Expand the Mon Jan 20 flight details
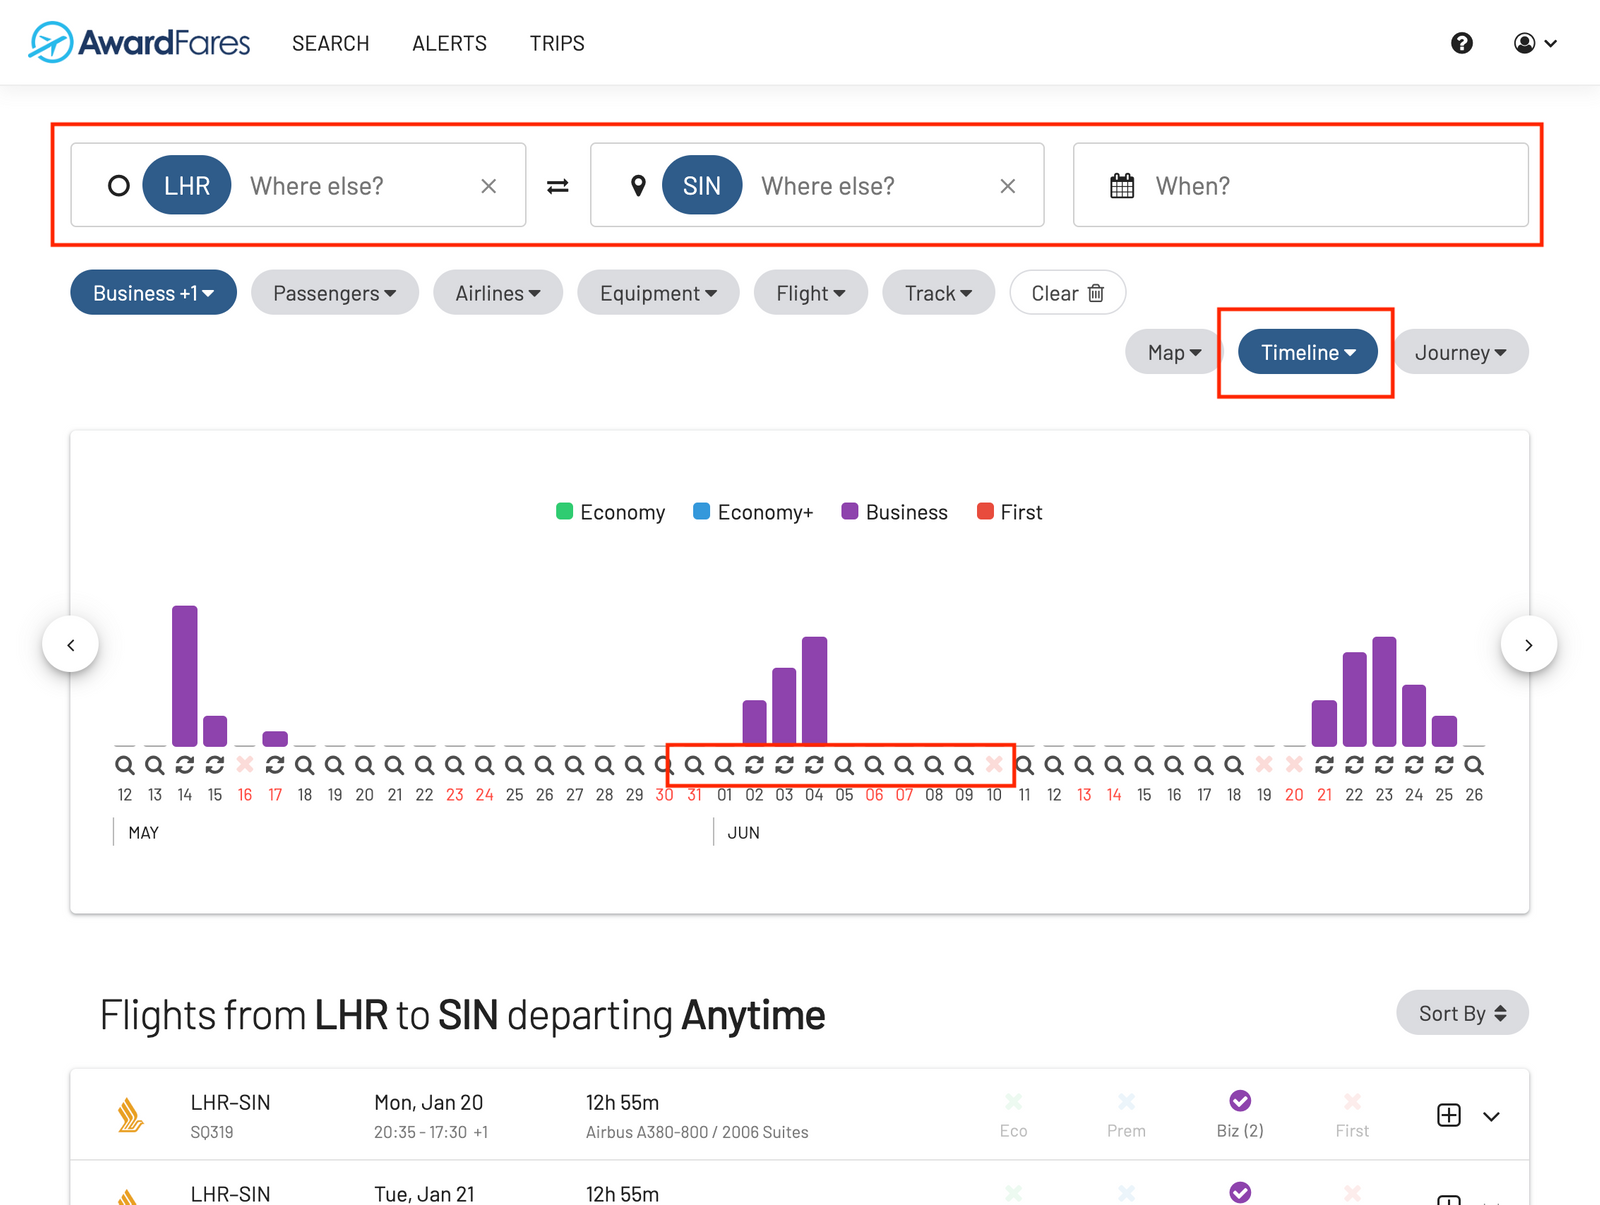Image resolution: width=1600 pixels, height=1205 pixels. click(x=1491, y=1116)
